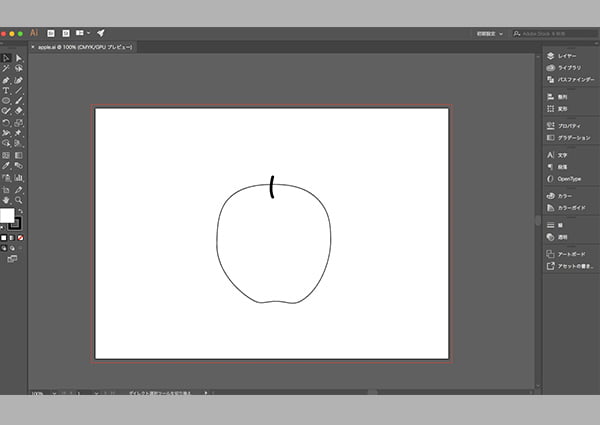Select the Ellipse shape tool
600x425 pixels.
coord(6,102)
